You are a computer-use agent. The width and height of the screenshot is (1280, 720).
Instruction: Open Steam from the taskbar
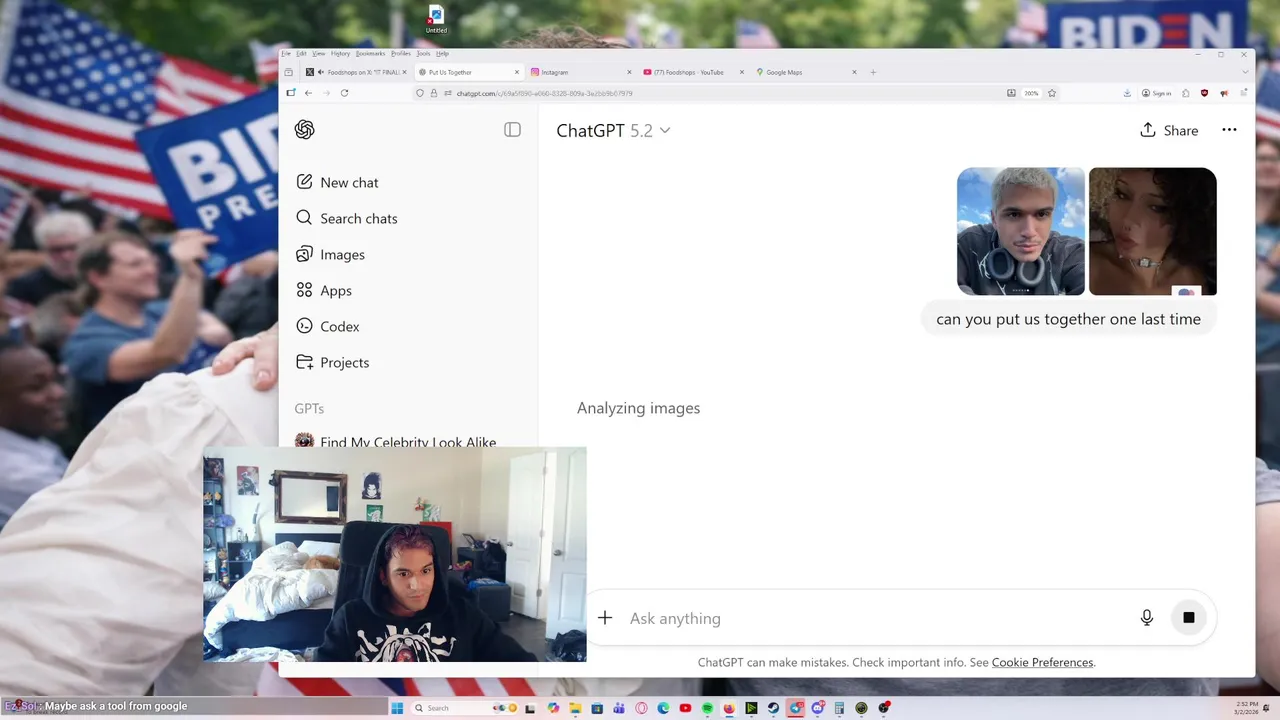click(773, 708)
